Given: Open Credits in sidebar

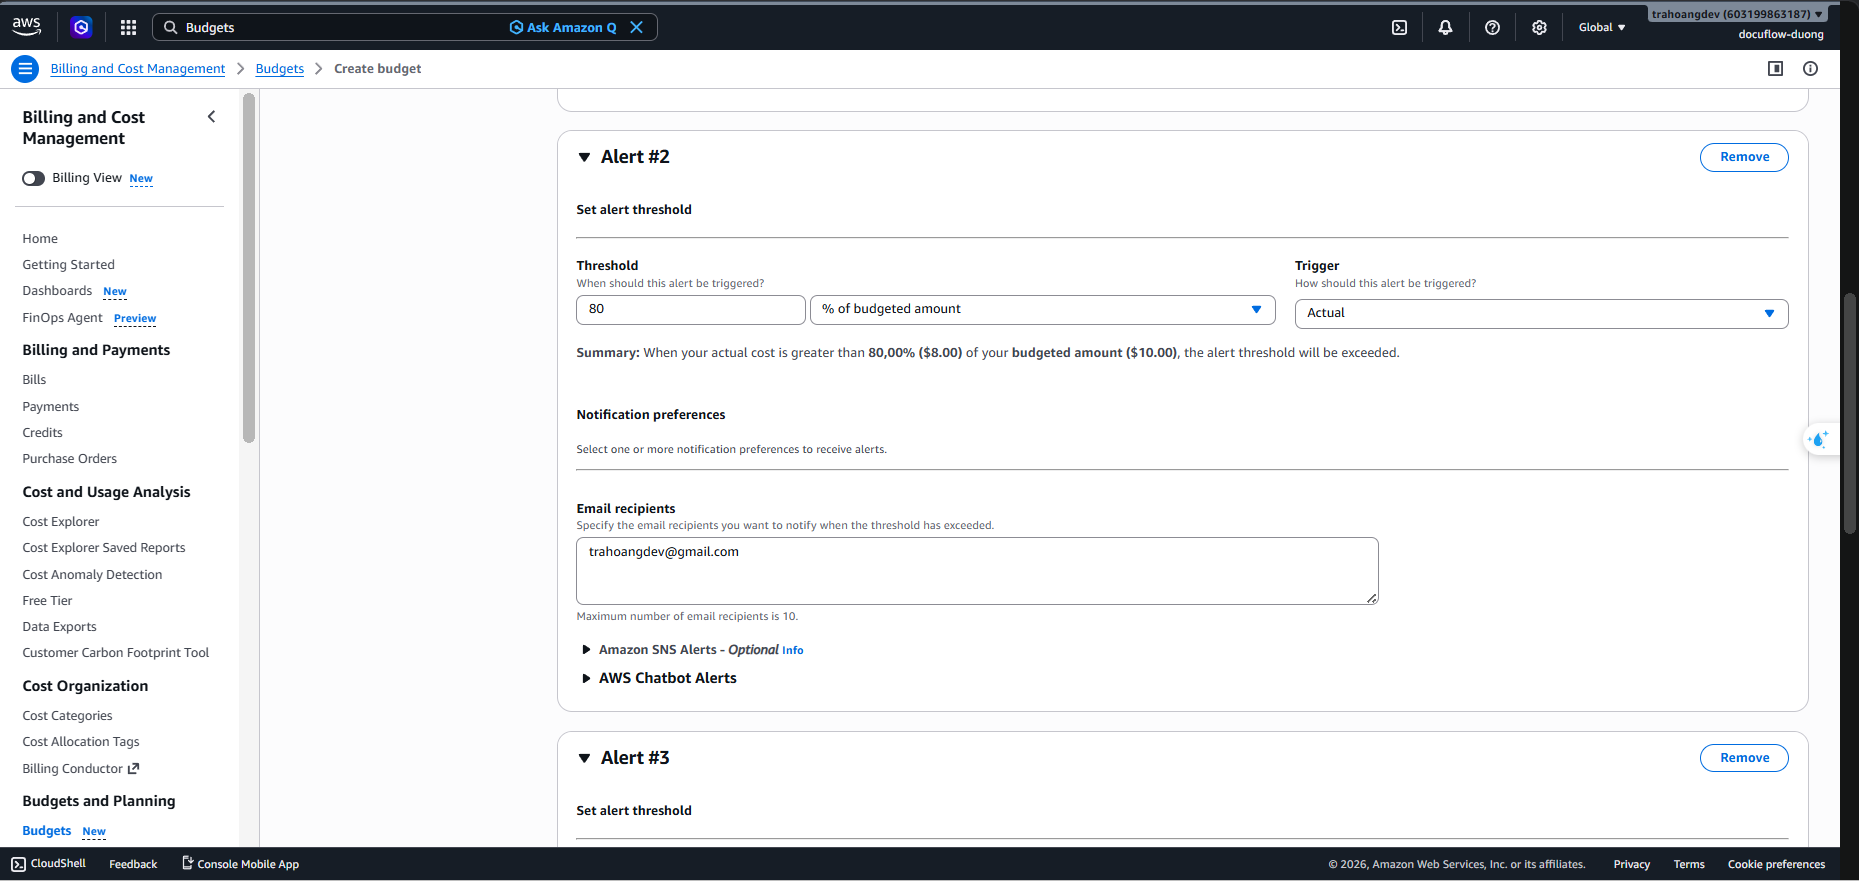Looking at the screenshot, I should coord(42,433).
